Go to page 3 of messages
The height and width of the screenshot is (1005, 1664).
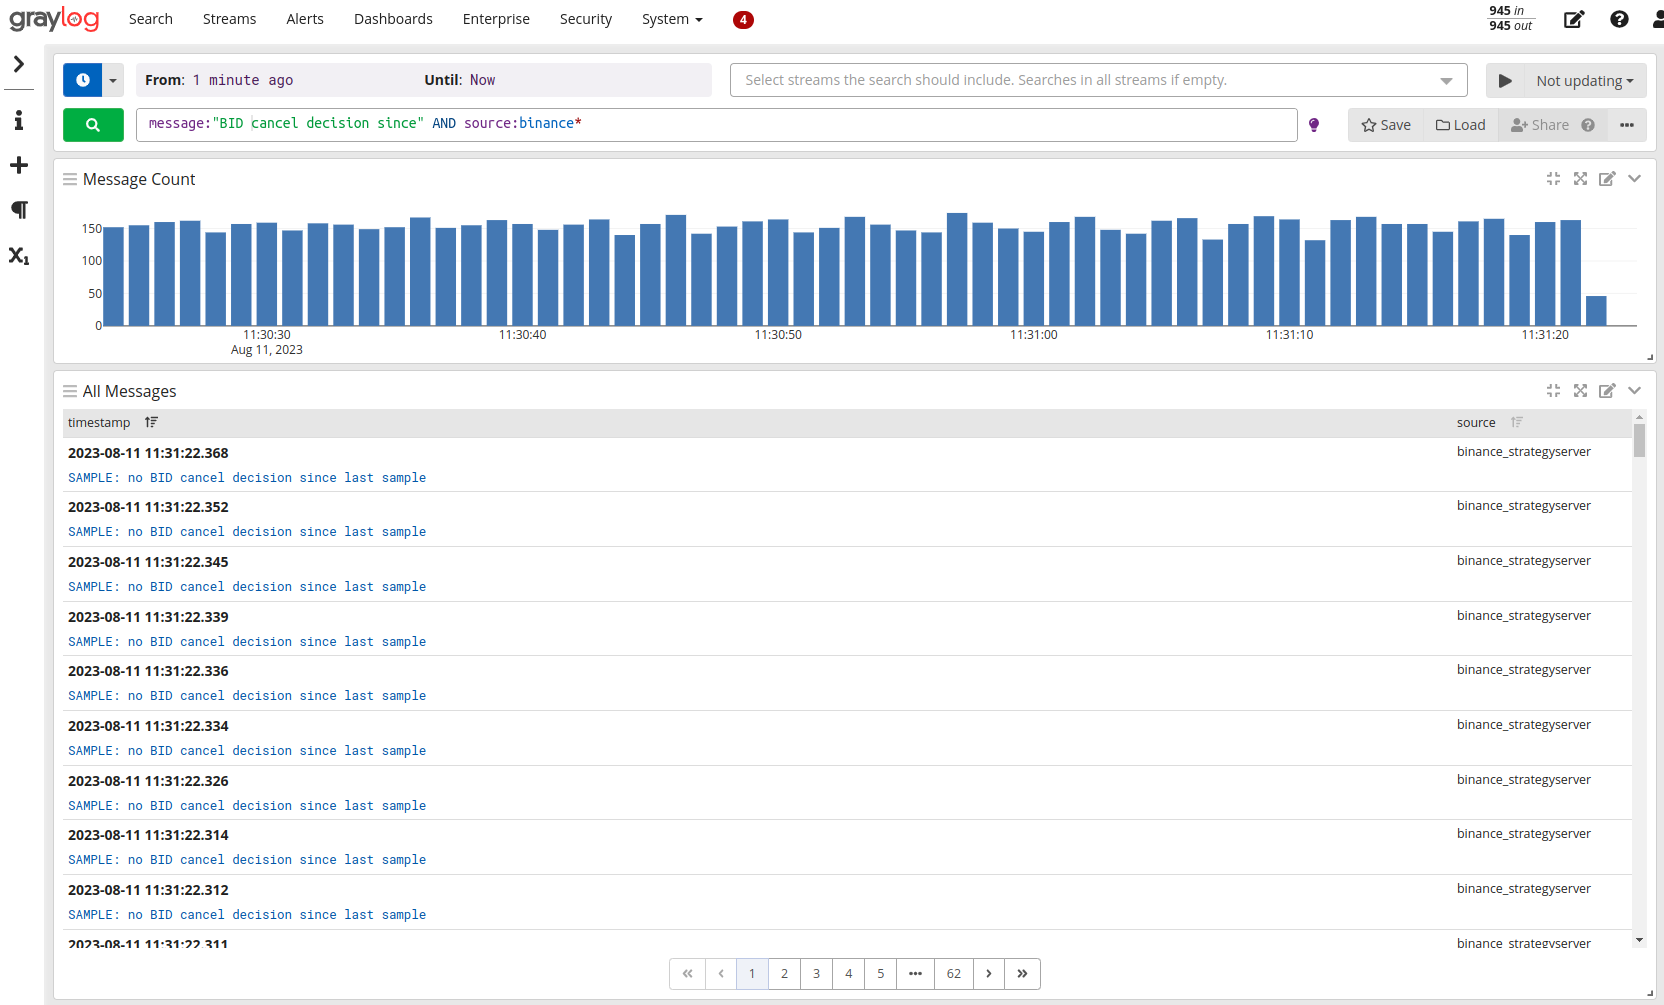click(816, 974)
